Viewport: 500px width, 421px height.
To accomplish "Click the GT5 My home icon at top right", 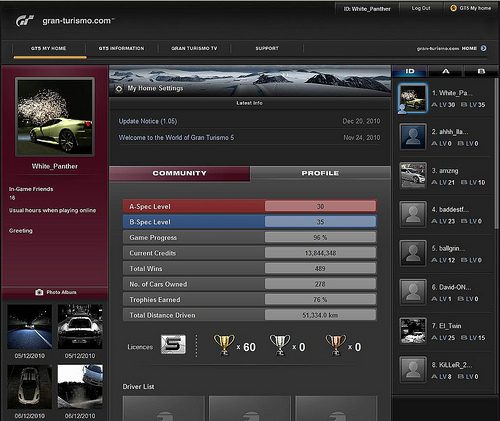I will (x=453, y=8).
